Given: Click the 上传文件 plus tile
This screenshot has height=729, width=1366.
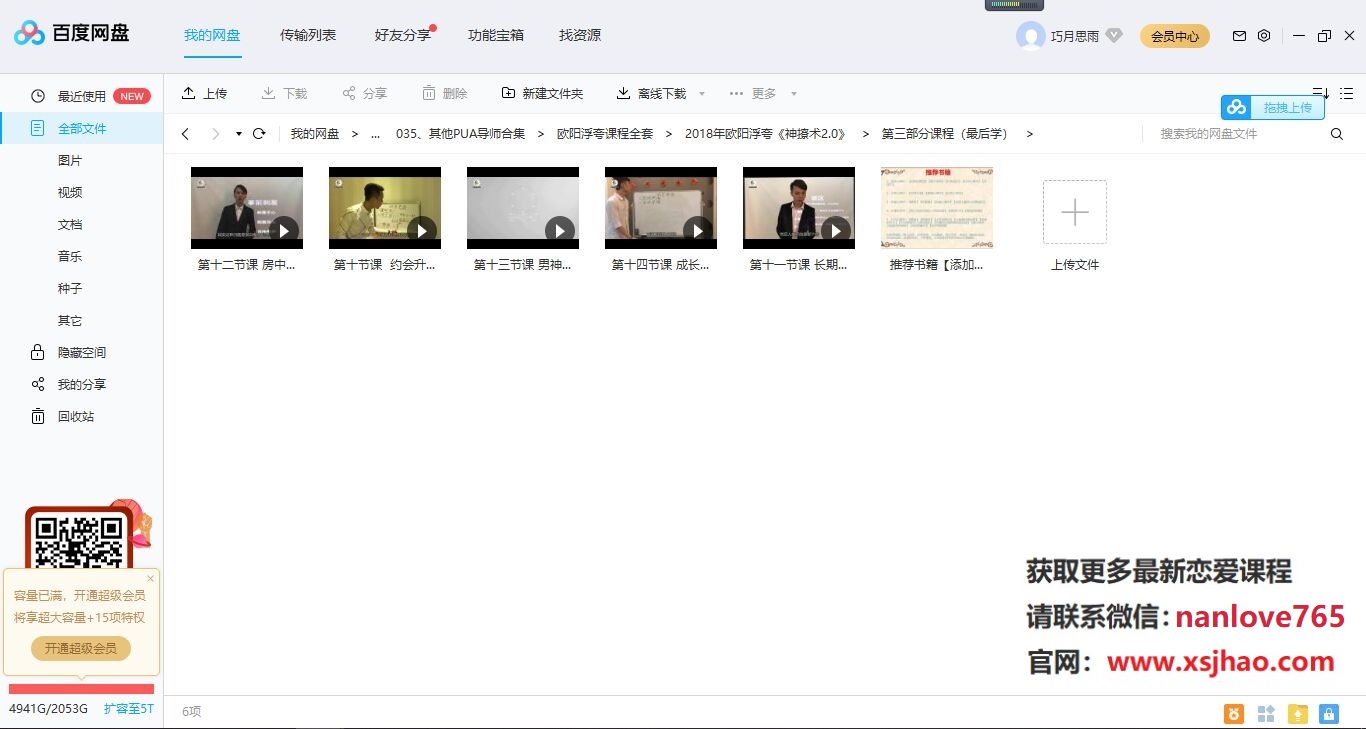Looking at the screenshot, I should 1075,212.
